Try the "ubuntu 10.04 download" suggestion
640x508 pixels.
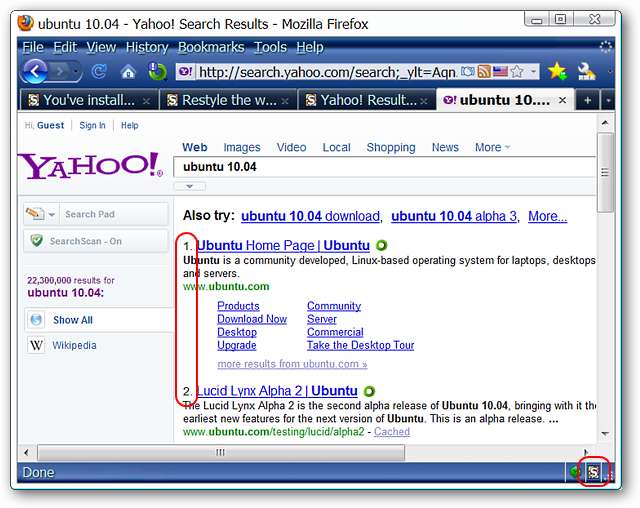[x=310, y=216]
